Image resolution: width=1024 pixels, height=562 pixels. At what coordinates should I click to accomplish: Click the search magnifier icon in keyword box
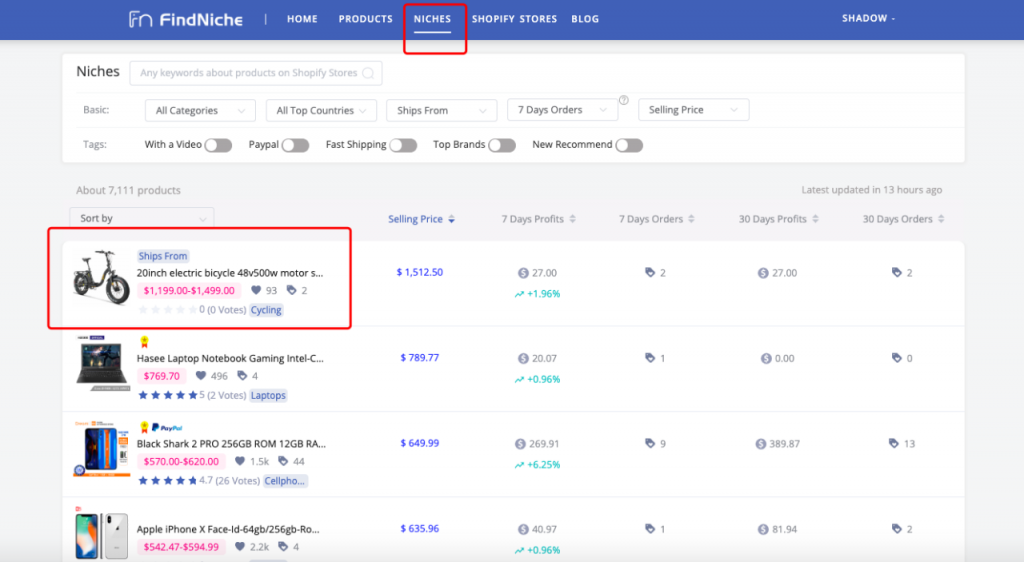[368, 73]
